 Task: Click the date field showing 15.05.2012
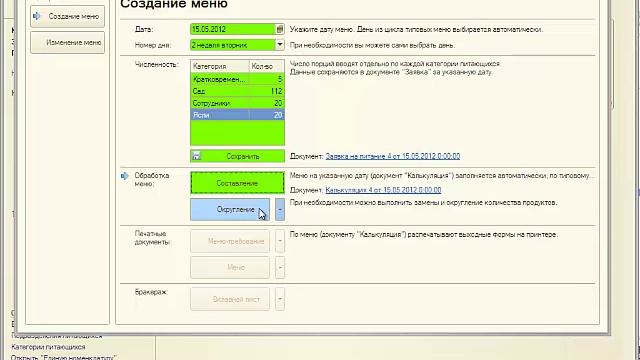(x=233, y=29)
